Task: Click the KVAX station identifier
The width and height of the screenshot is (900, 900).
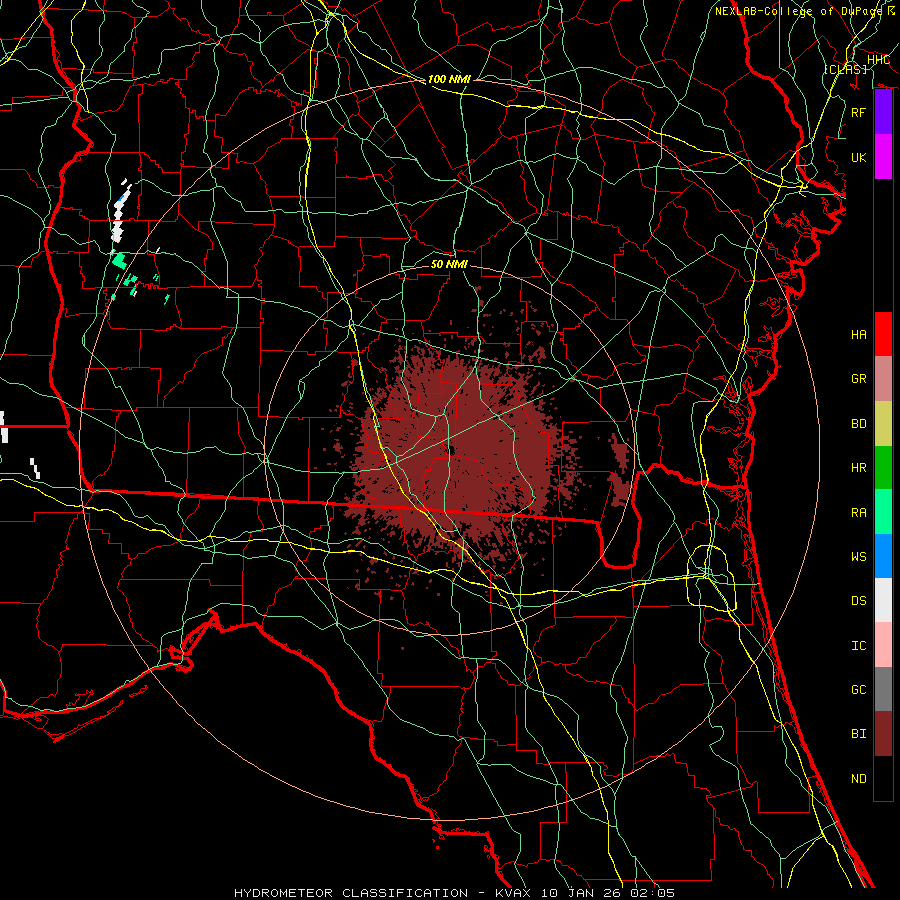Action: click(513, 893)
